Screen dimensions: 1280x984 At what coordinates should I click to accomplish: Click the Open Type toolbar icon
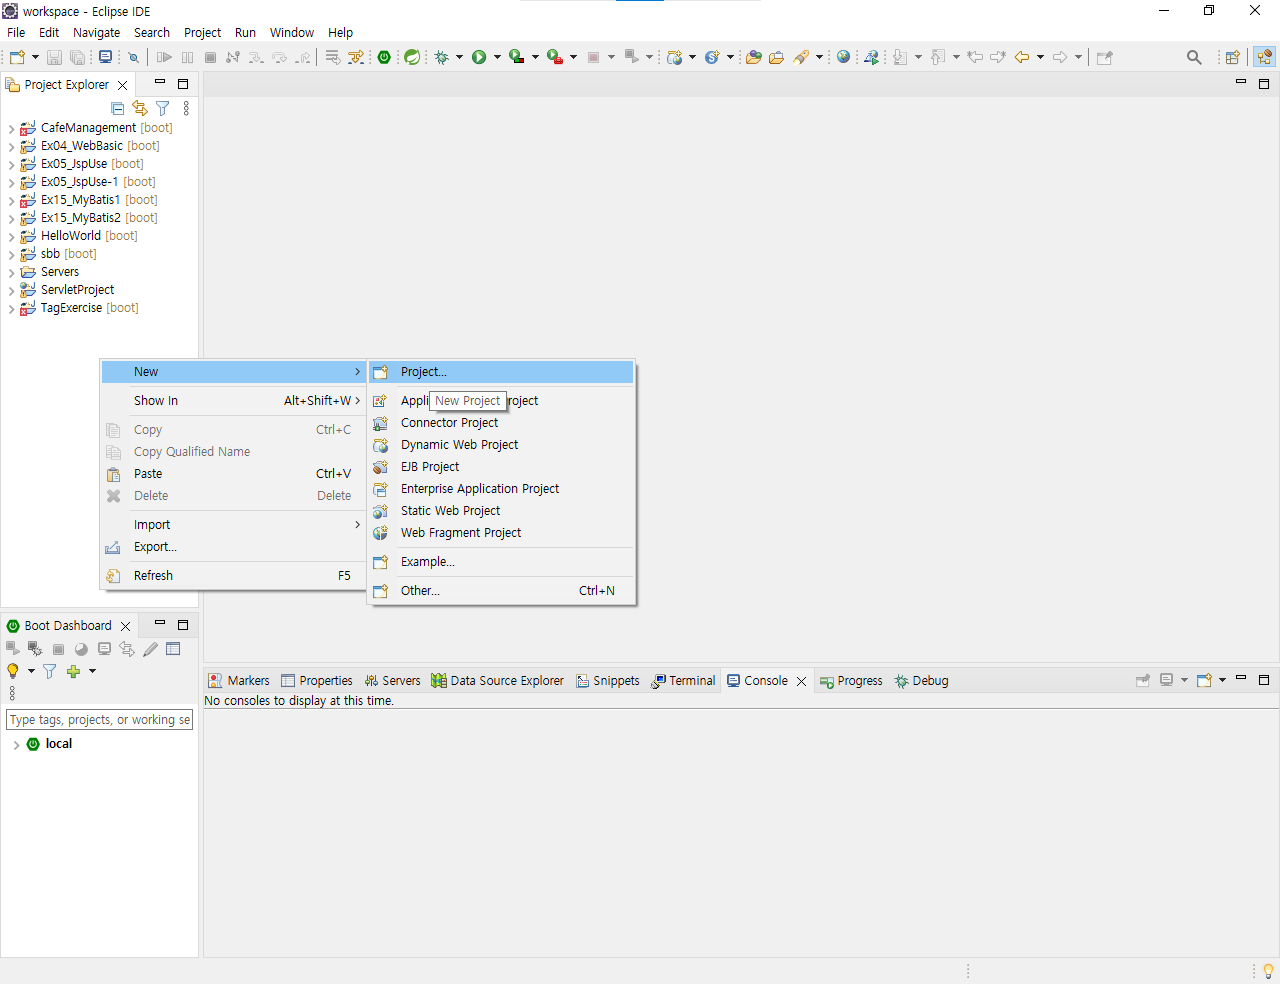[754, 57]
